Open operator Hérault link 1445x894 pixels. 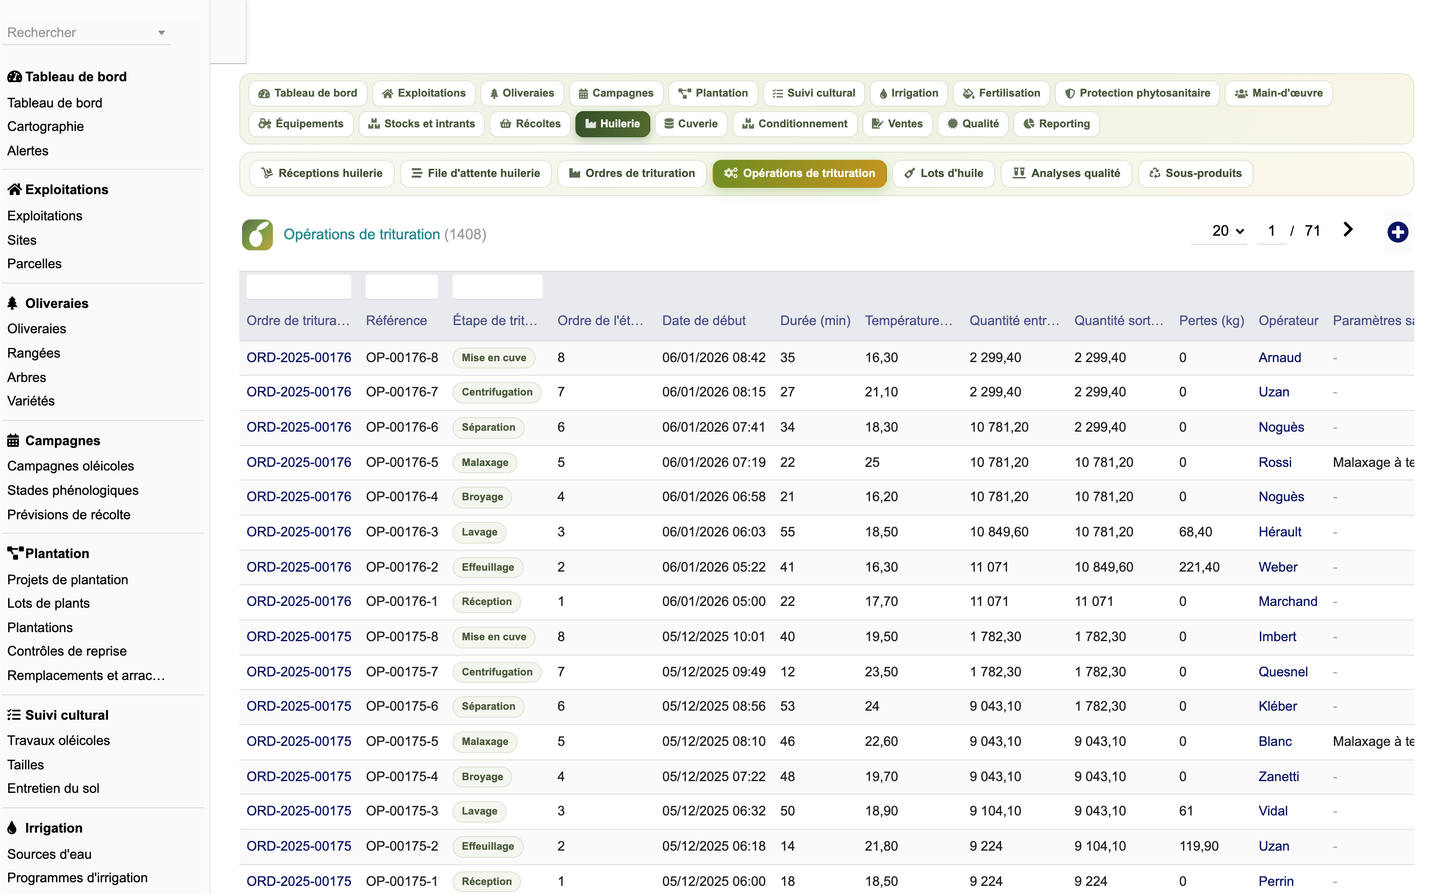[1280, 533]
